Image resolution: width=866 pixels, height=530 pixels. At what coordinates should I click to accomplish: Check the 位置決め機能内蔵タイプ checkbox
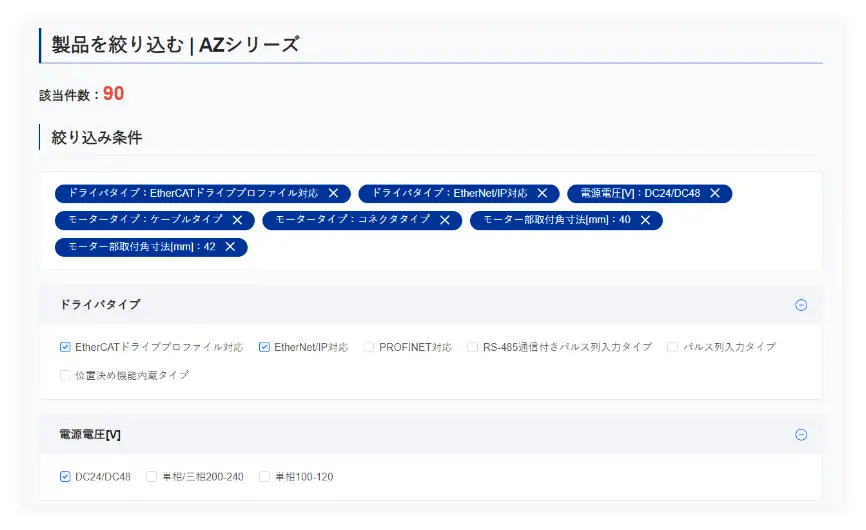(x=65, y=375)
